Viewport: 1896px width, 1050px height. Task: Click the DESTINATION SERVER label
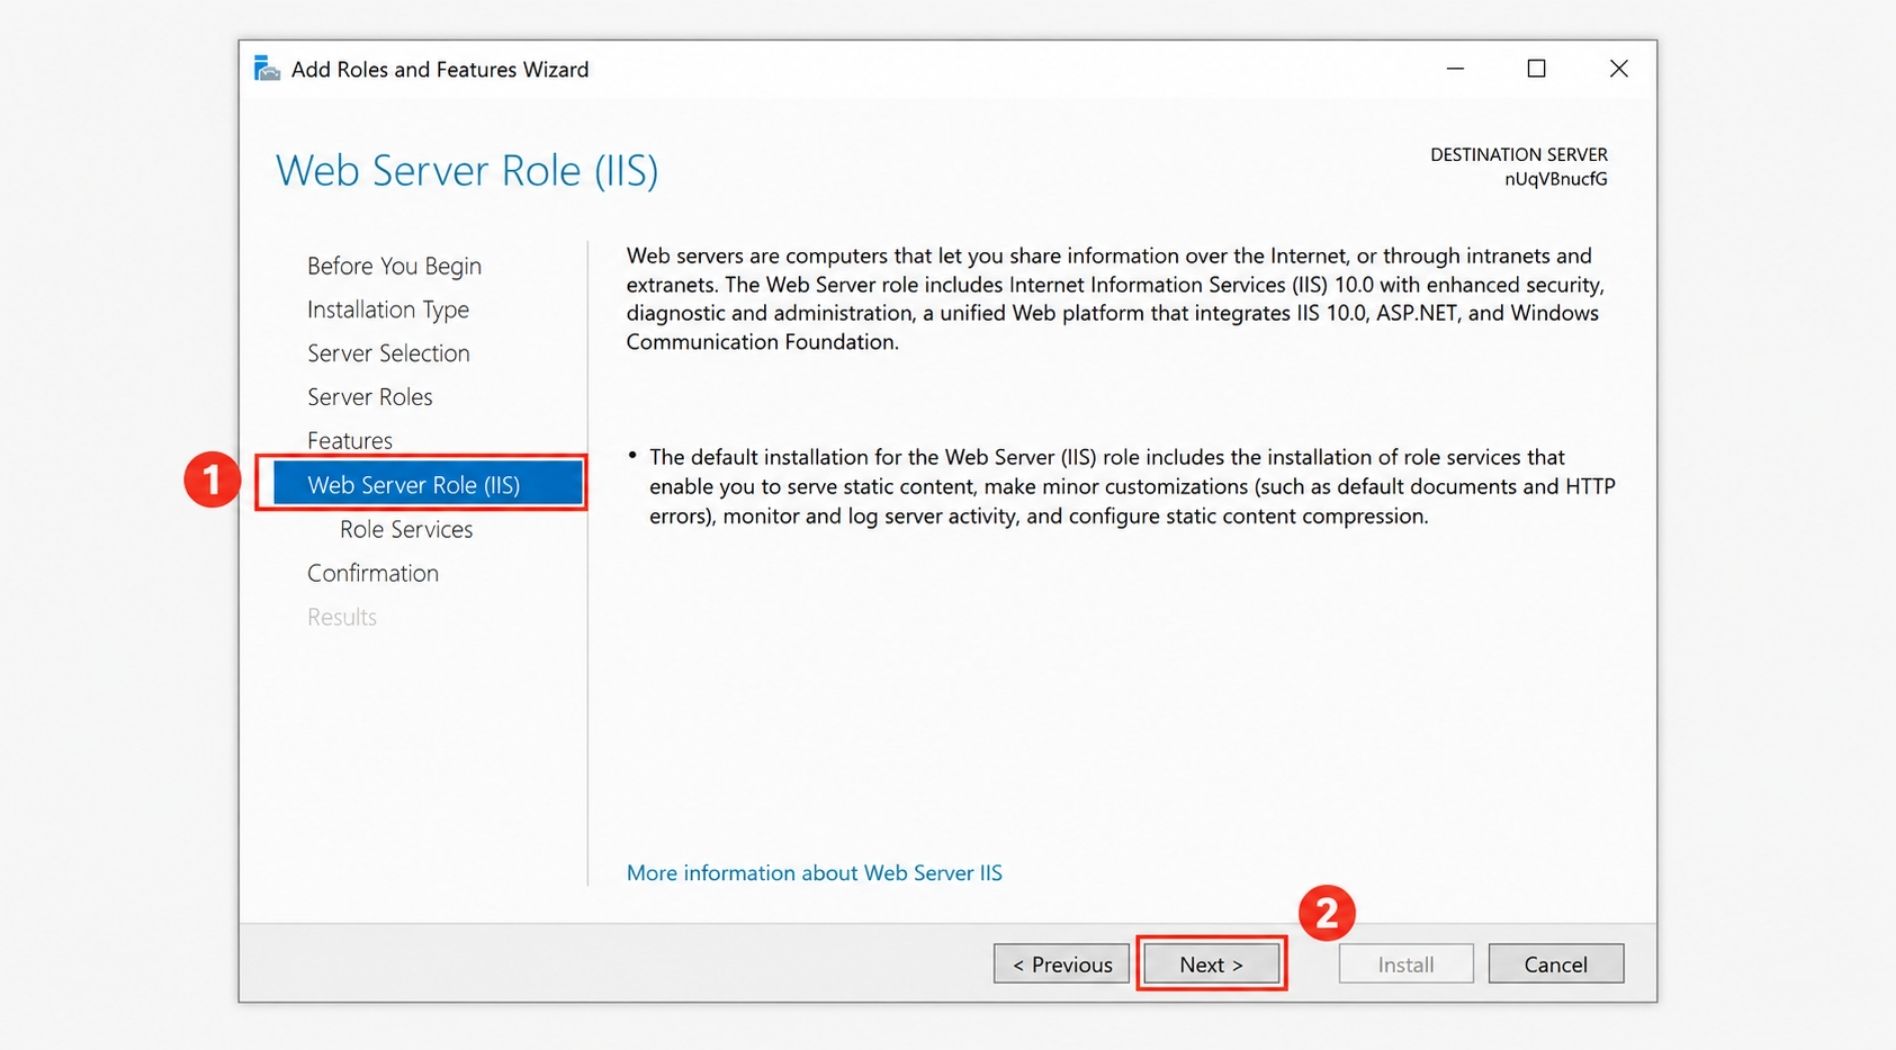pos(1519,155)
